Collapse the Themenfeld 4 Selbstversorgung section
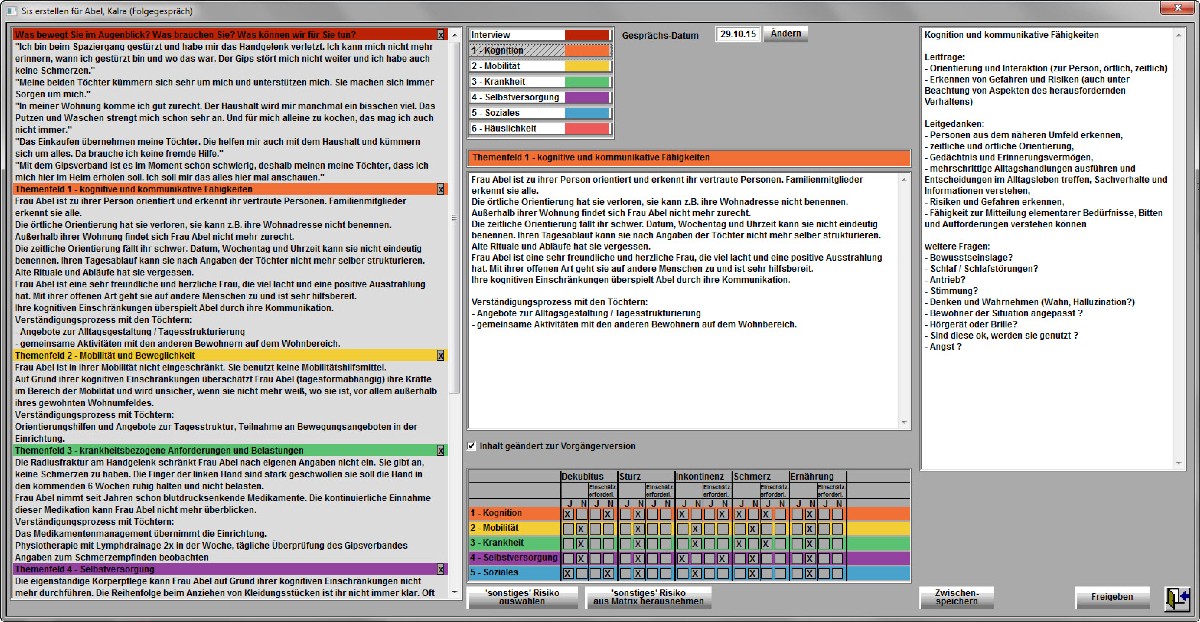Image resolution: width=1200 pixels, height=622 pixels. point(441,569)
